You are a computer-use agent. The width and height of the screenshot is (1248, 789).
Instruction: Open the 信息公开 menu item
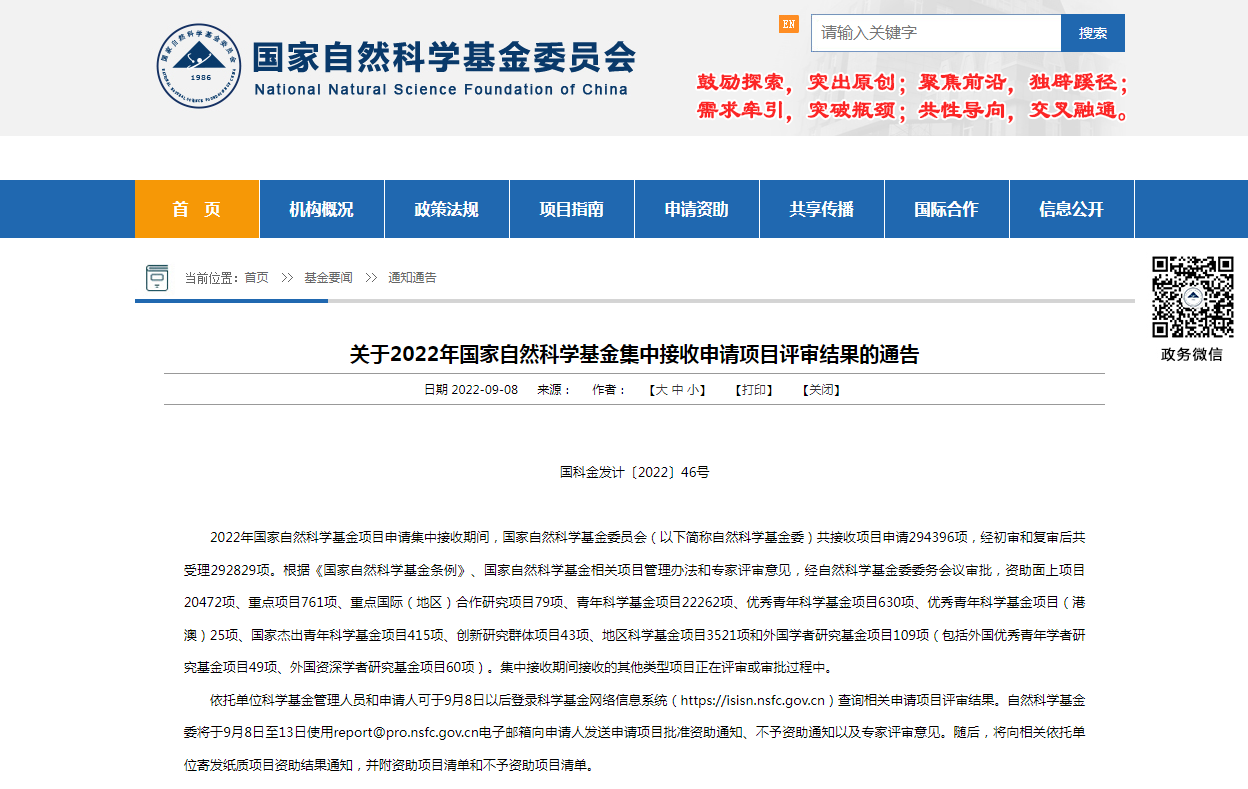click(x=1072, y=209)
